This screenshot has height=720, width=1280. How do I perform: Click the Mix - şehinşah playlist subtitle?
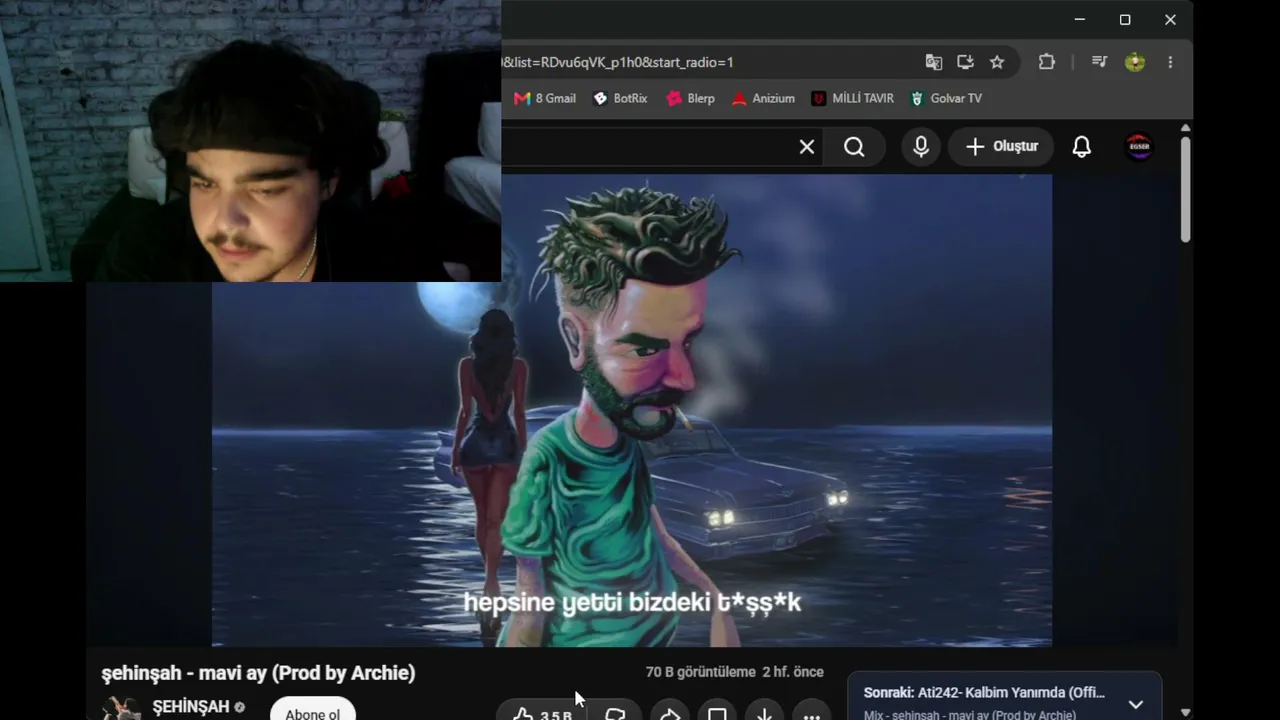point(970,715)
